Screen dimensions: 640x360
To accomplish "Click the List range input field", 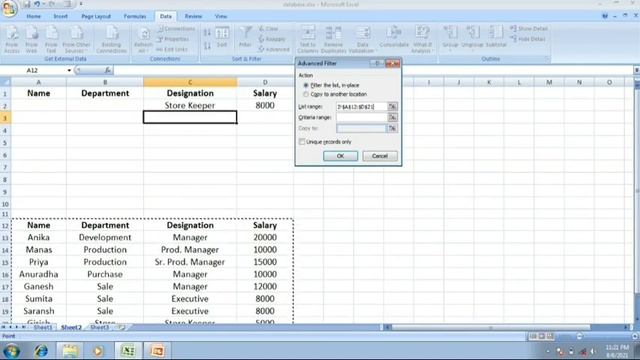I will click(x=361, y=107).
